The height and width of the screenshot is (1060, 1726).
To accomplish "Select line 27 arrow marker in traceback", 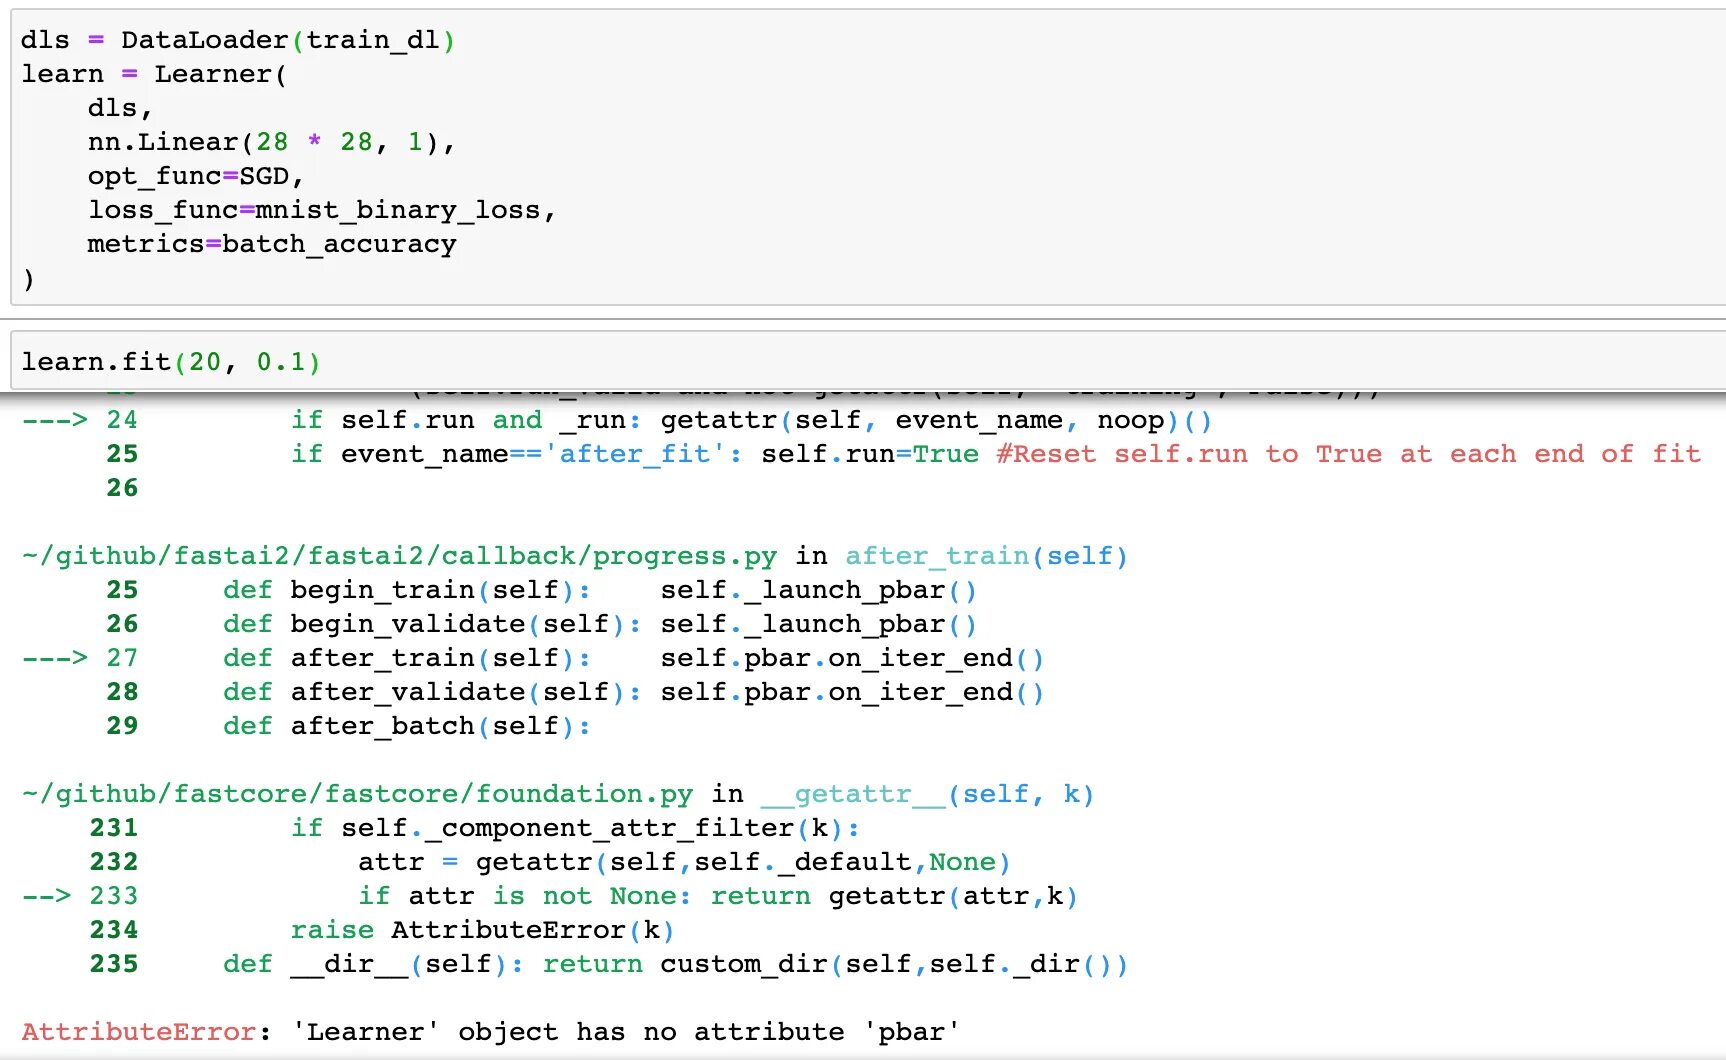I will (54, 657).
